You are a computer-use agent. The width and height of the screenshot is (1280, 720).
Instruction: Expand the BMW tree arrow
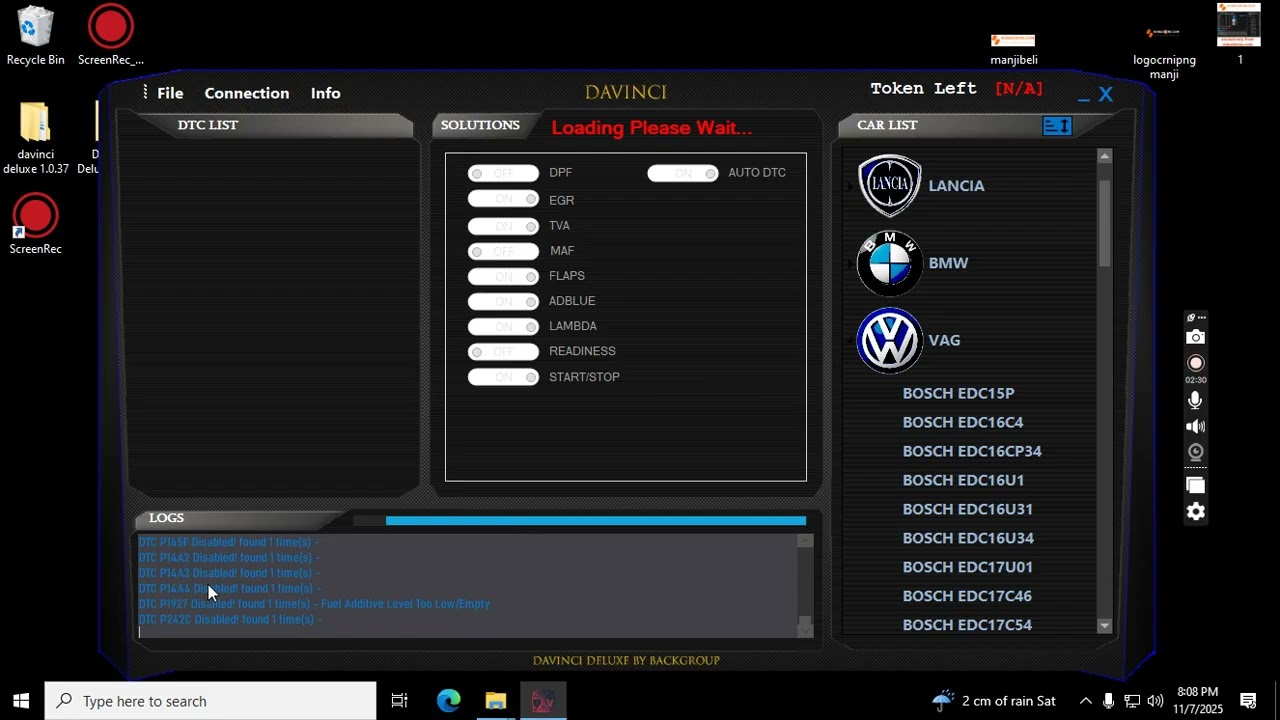point(851,263)
